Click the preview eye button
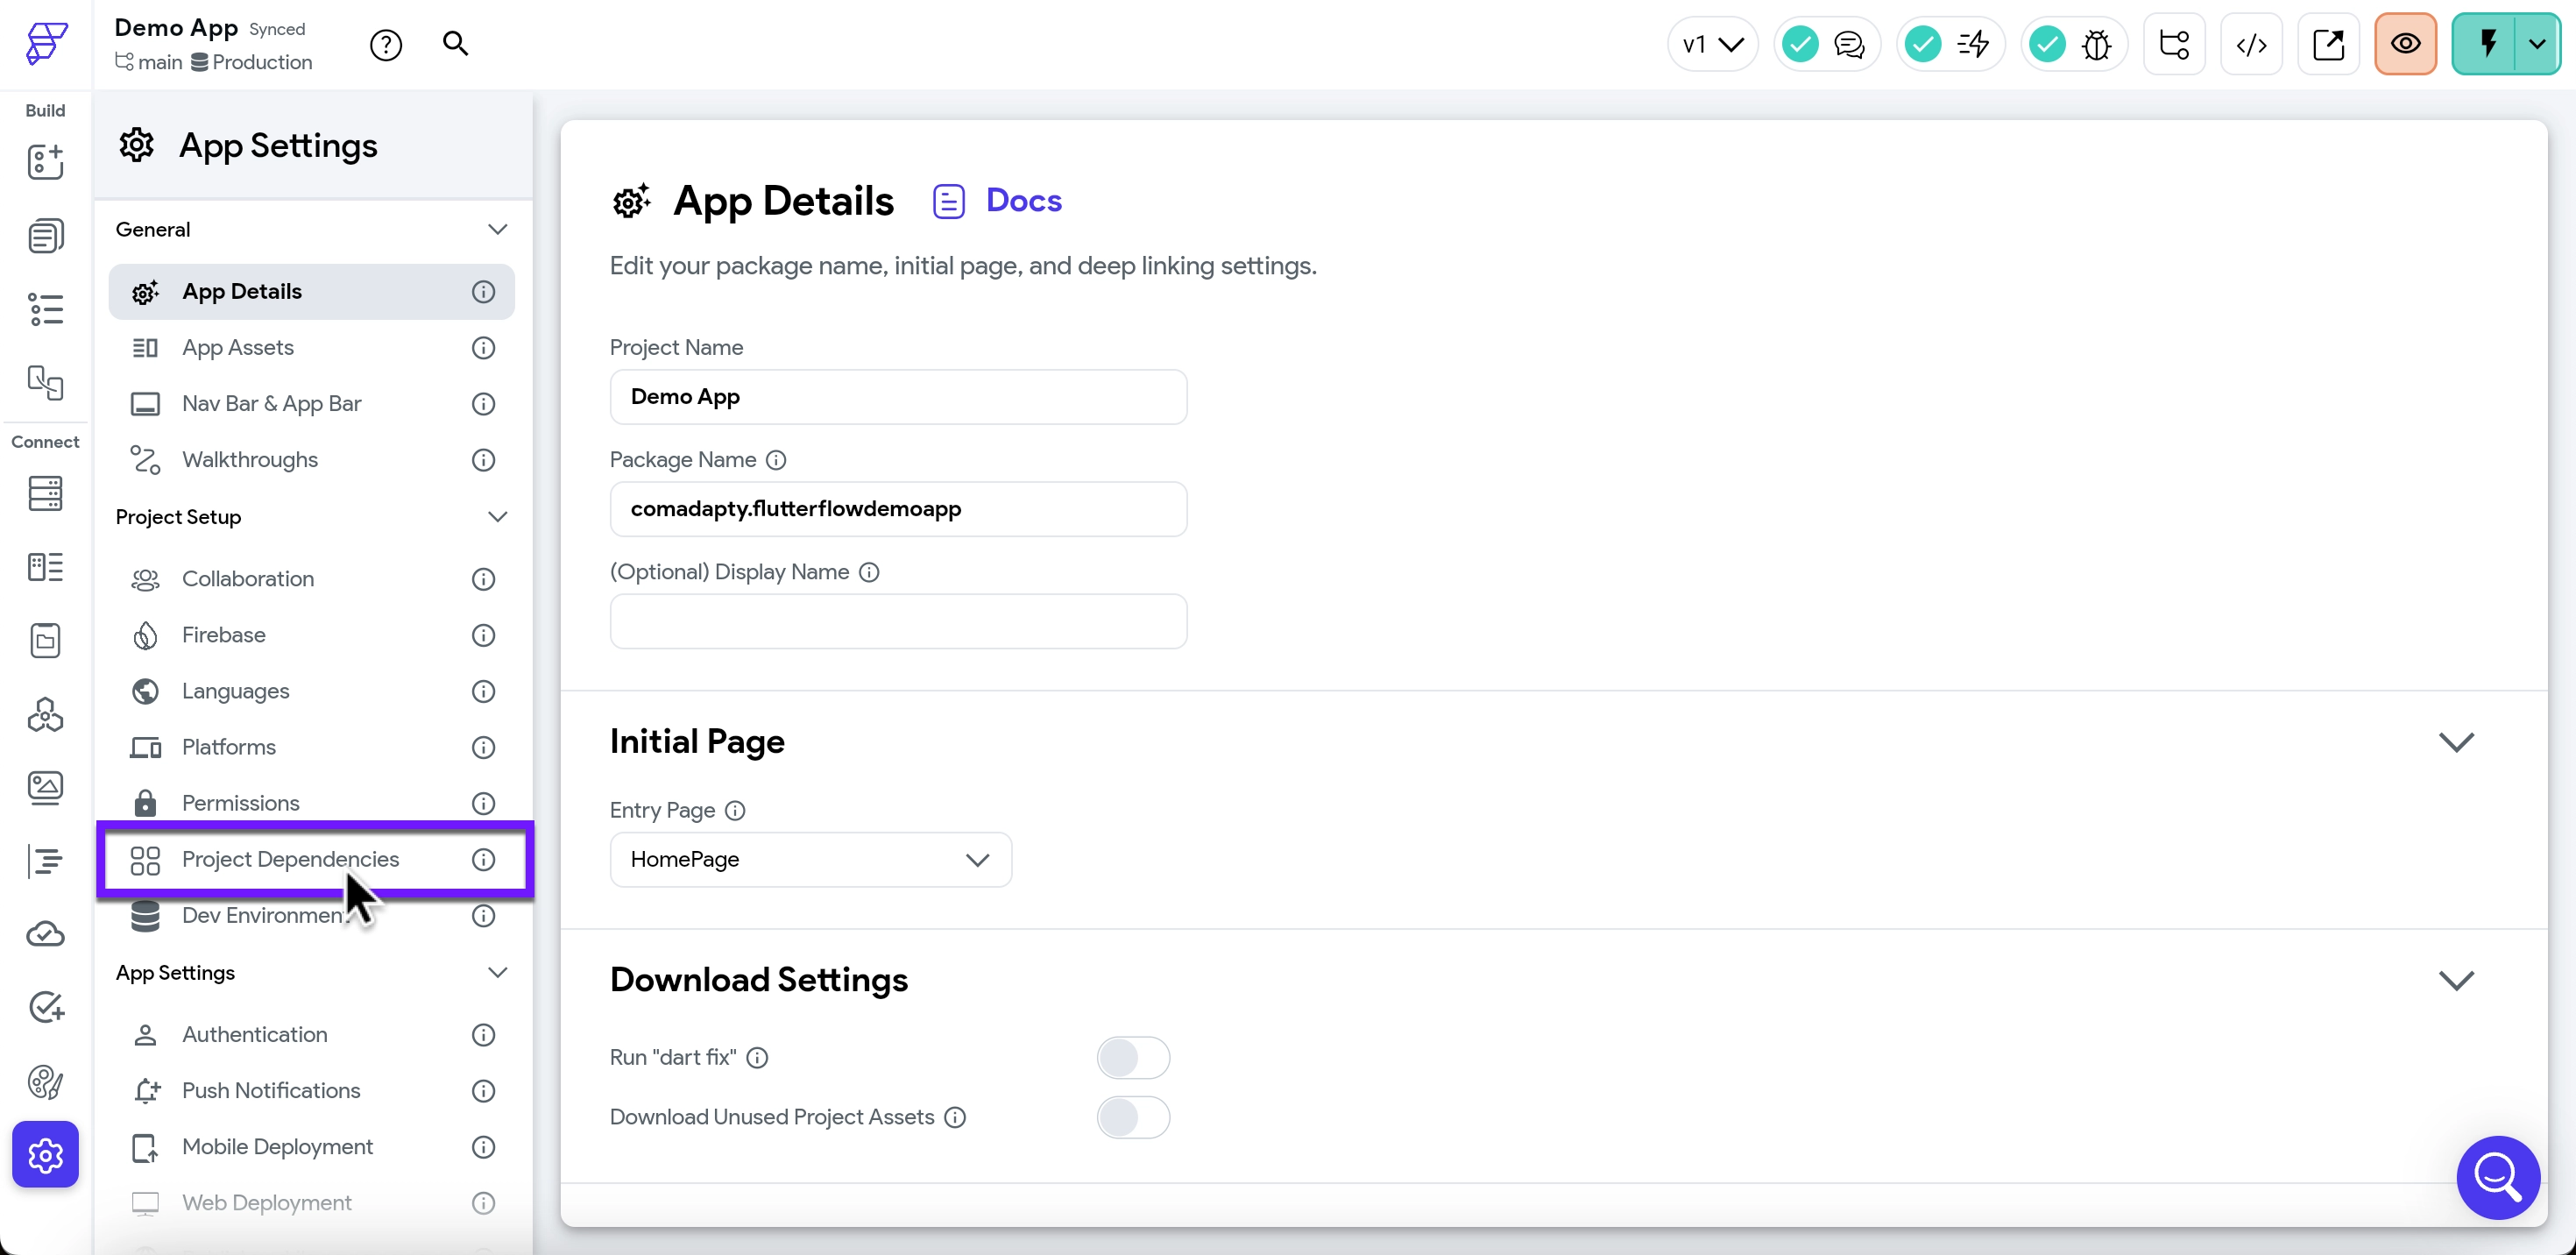2576x1255 pixels. [x=2405, y=45]
